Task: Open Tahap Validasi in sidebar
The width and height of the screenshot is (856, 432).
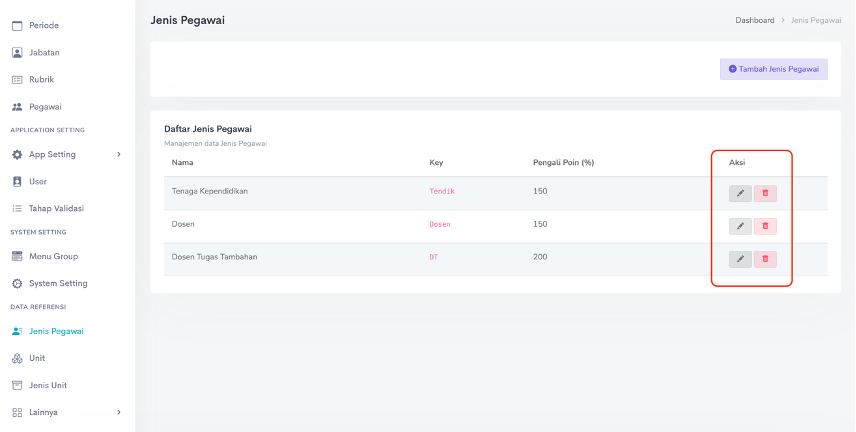Action: (56, 209)
